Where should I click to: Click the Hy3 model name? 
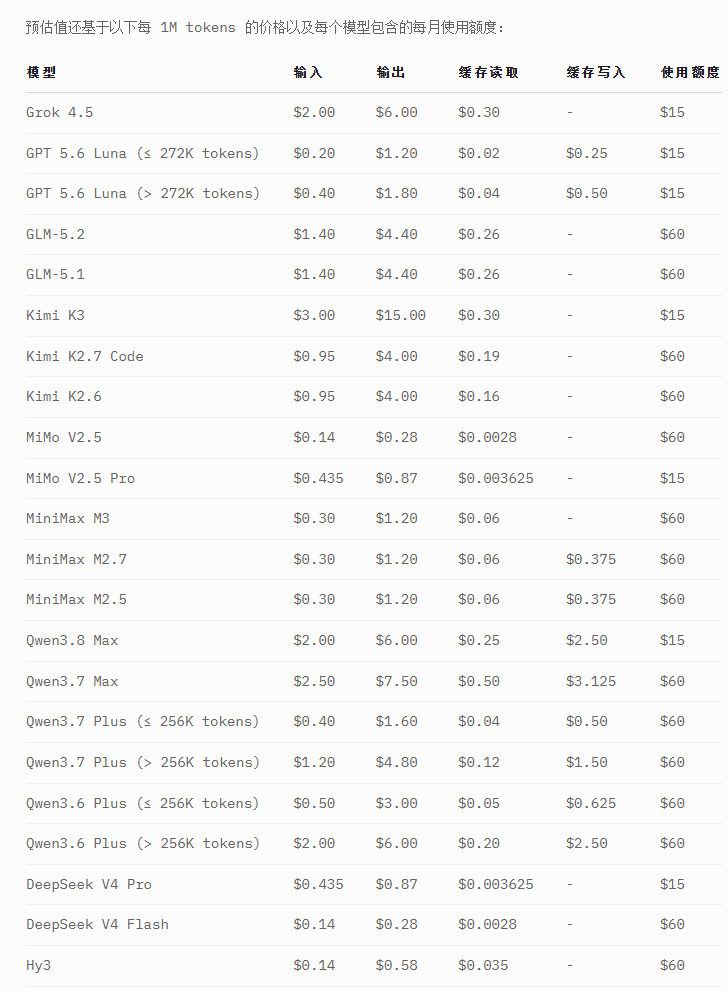click(39, 965)
